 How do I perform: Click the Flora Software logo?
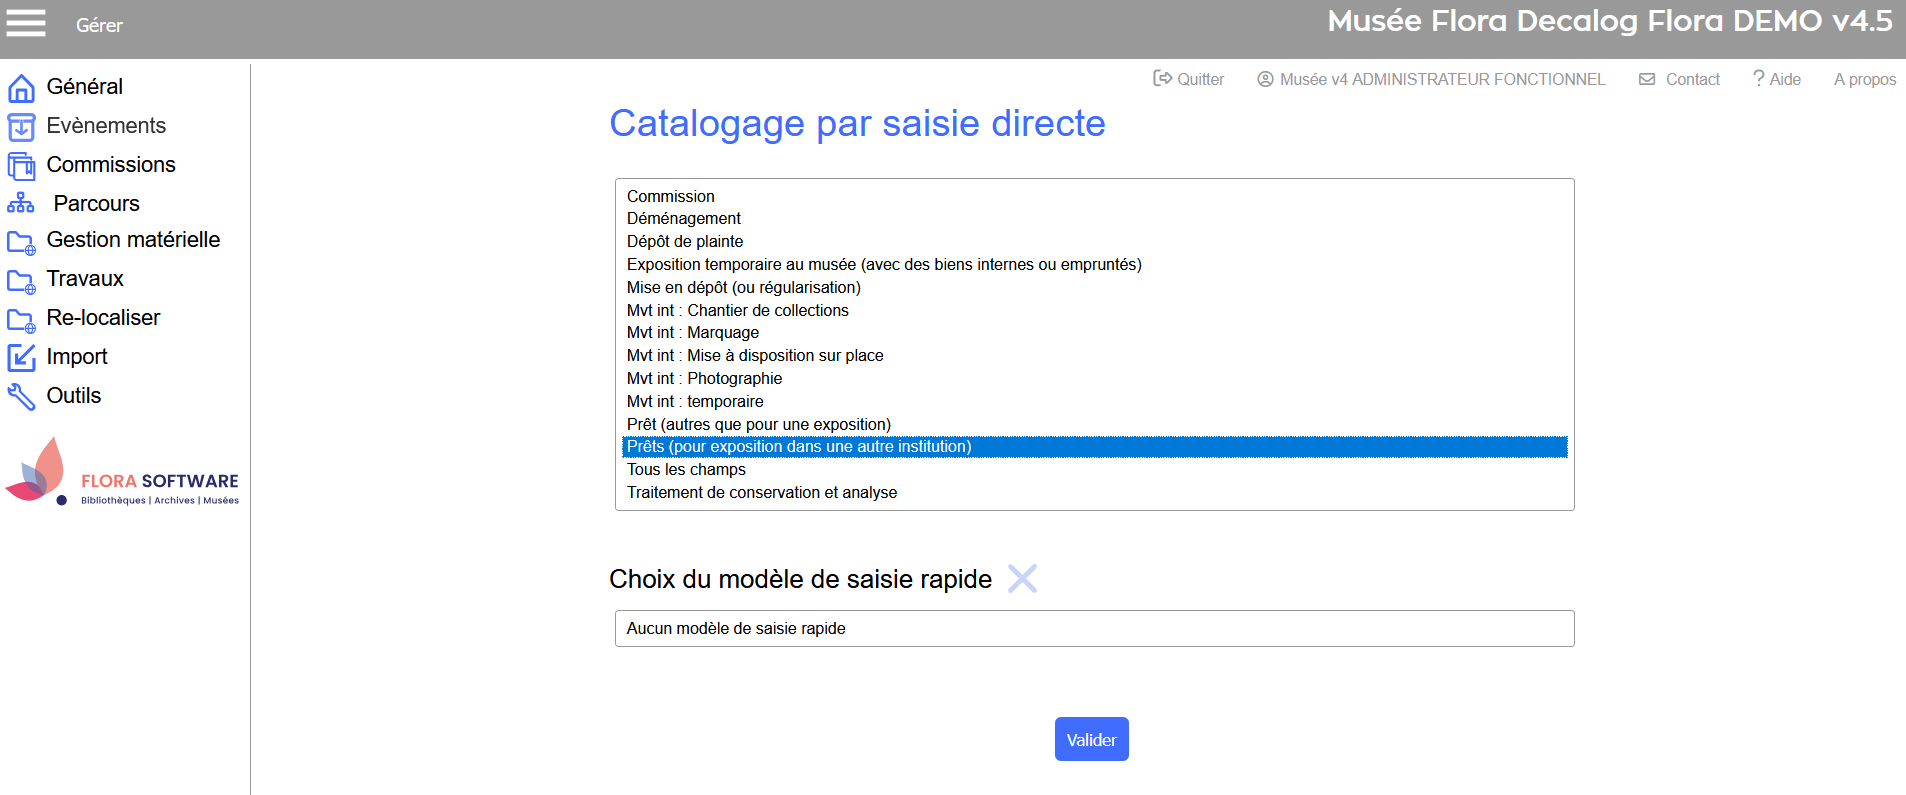[122, 473]
